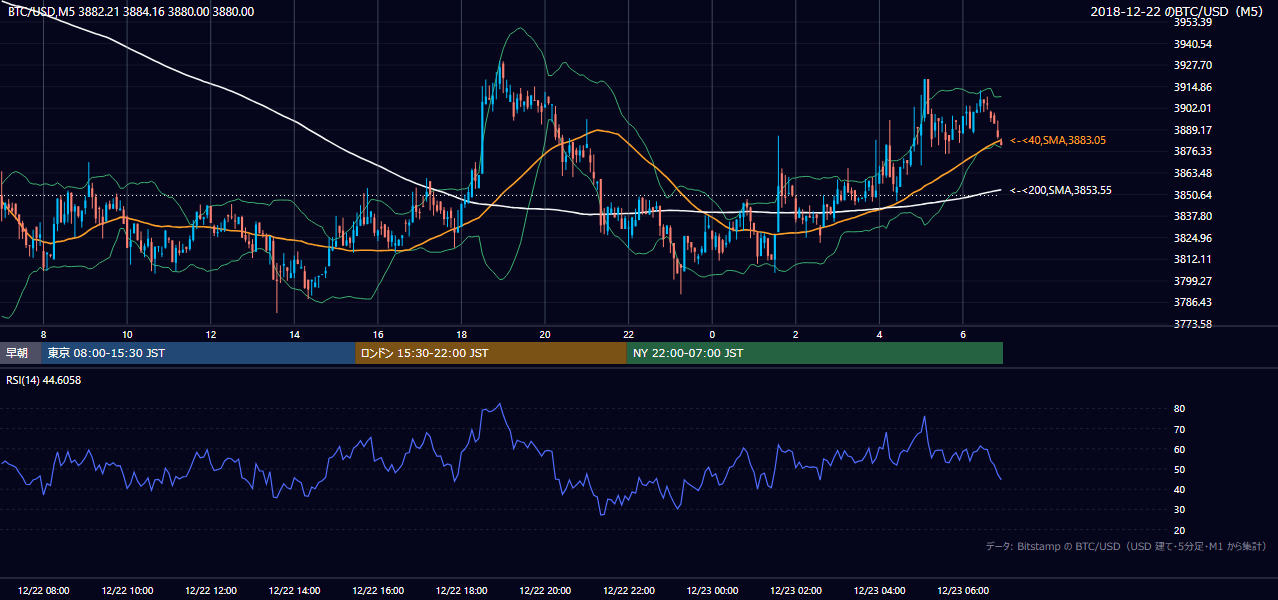The height and width of the screenshot is (600, 1278).
Task: Click the NY 22:00-07:00 JST session bar
Action: [815, 353]
